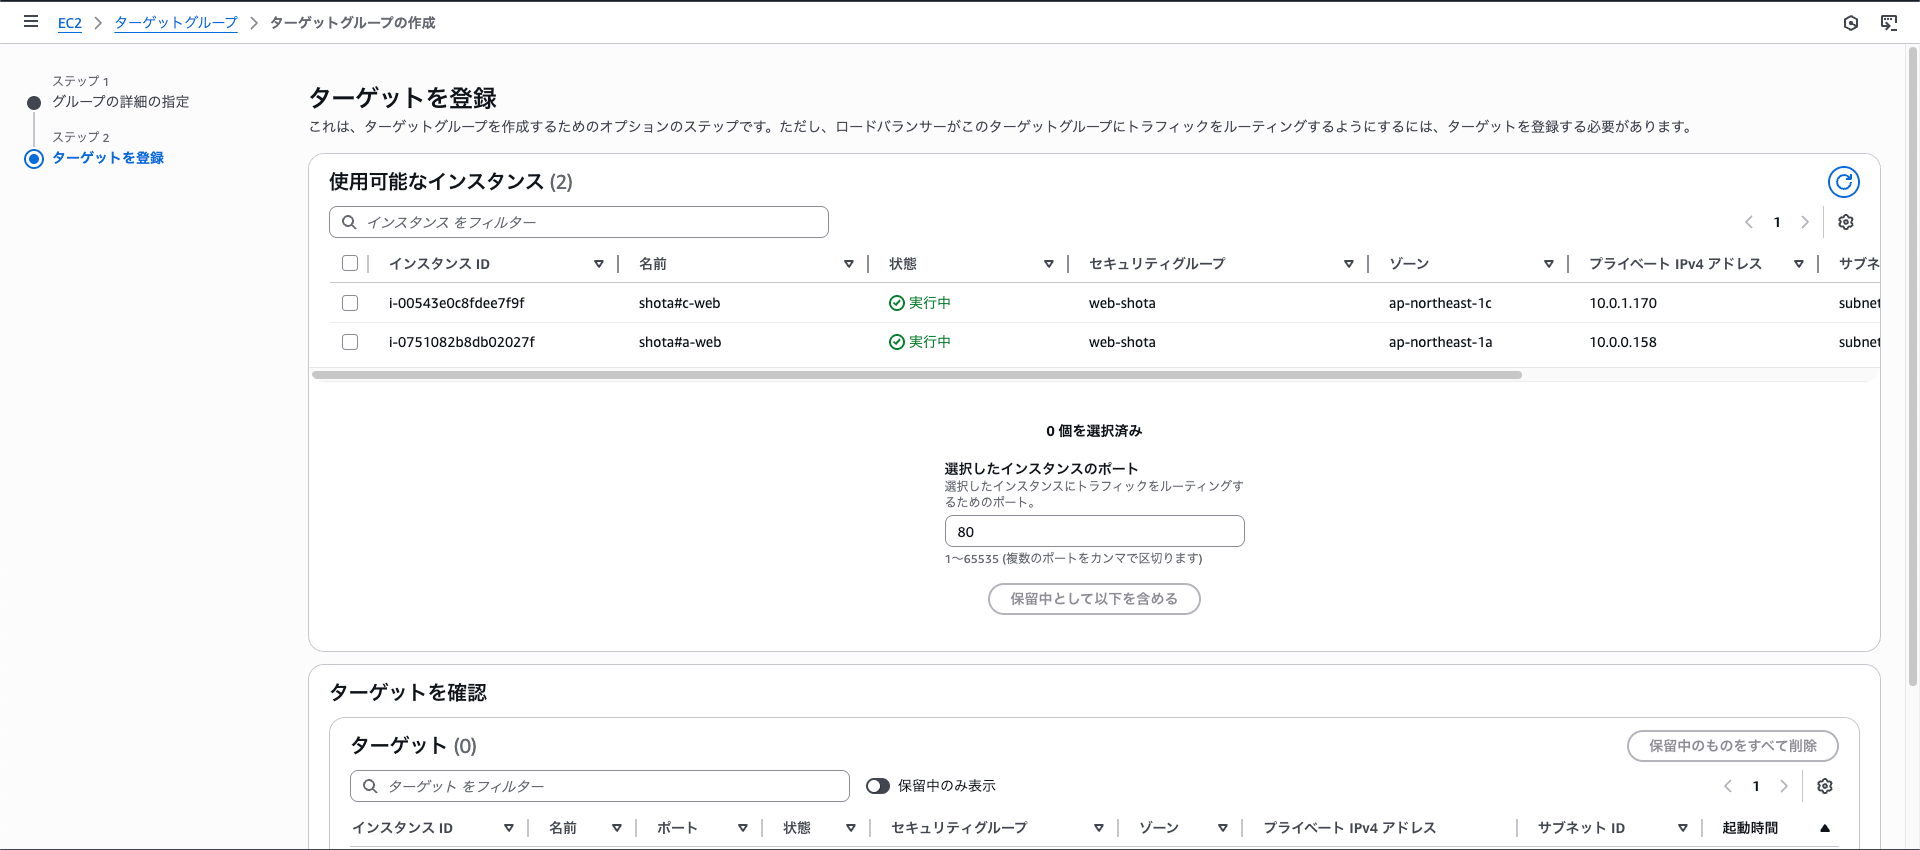This screenshot has height=850, width=1920.
Task: Click the search icon in target filter
Action: click(370, 786)
